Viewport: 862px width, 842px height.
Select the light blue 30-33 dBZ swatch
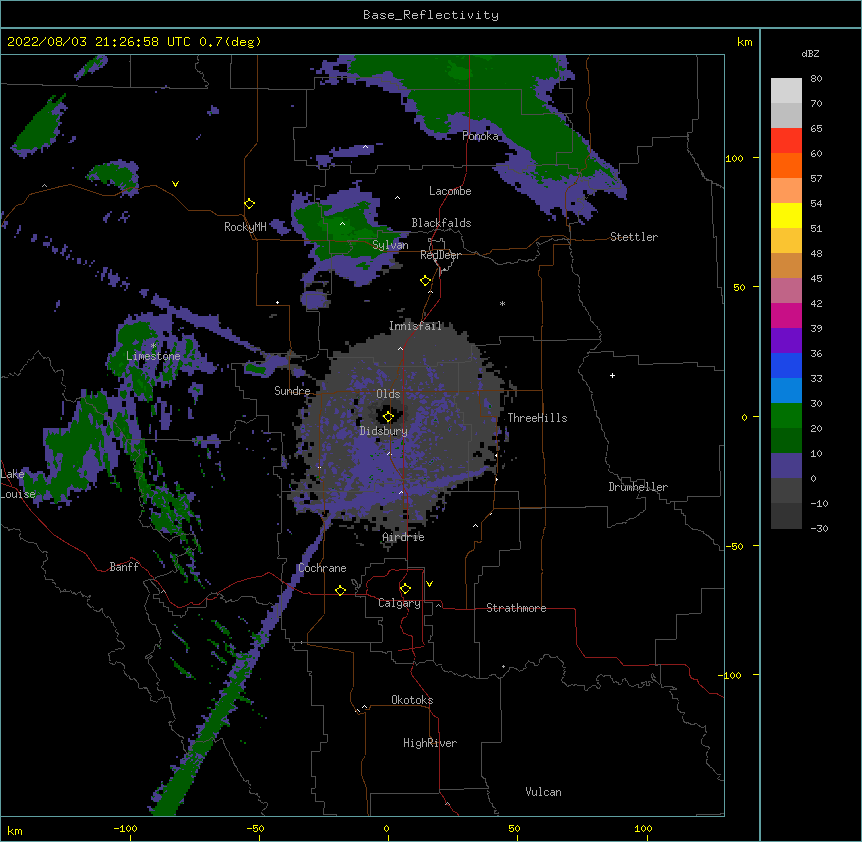point(786,391)
